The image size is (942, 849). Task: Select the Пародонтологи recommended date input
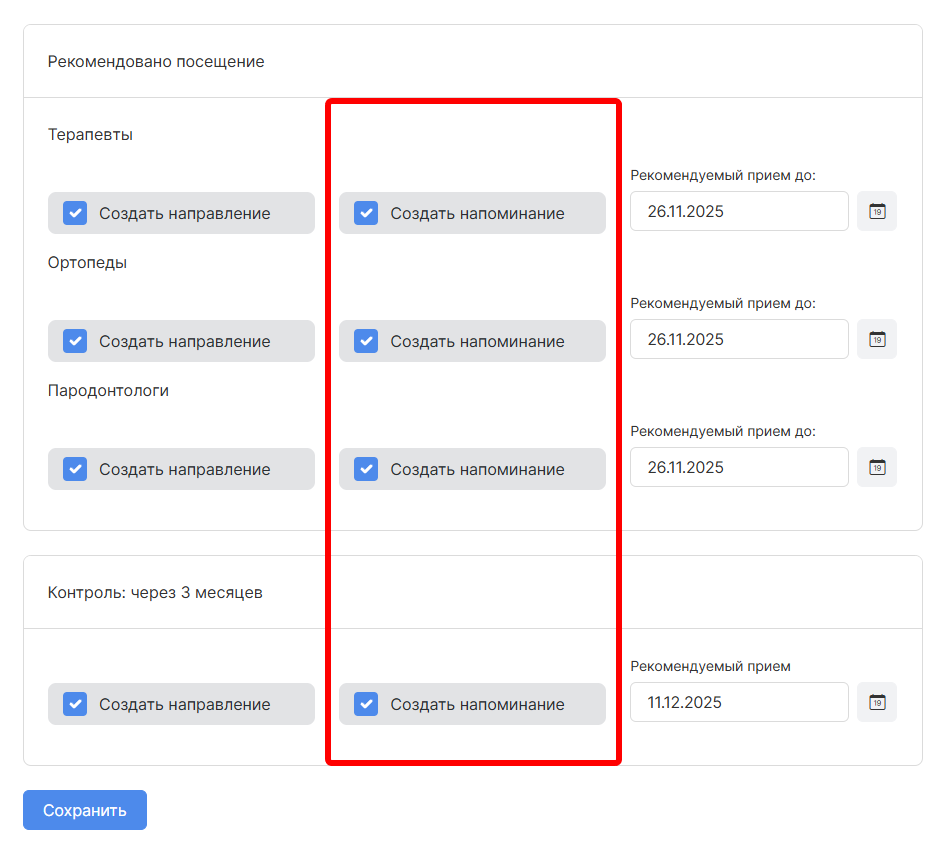coord(738,468)
